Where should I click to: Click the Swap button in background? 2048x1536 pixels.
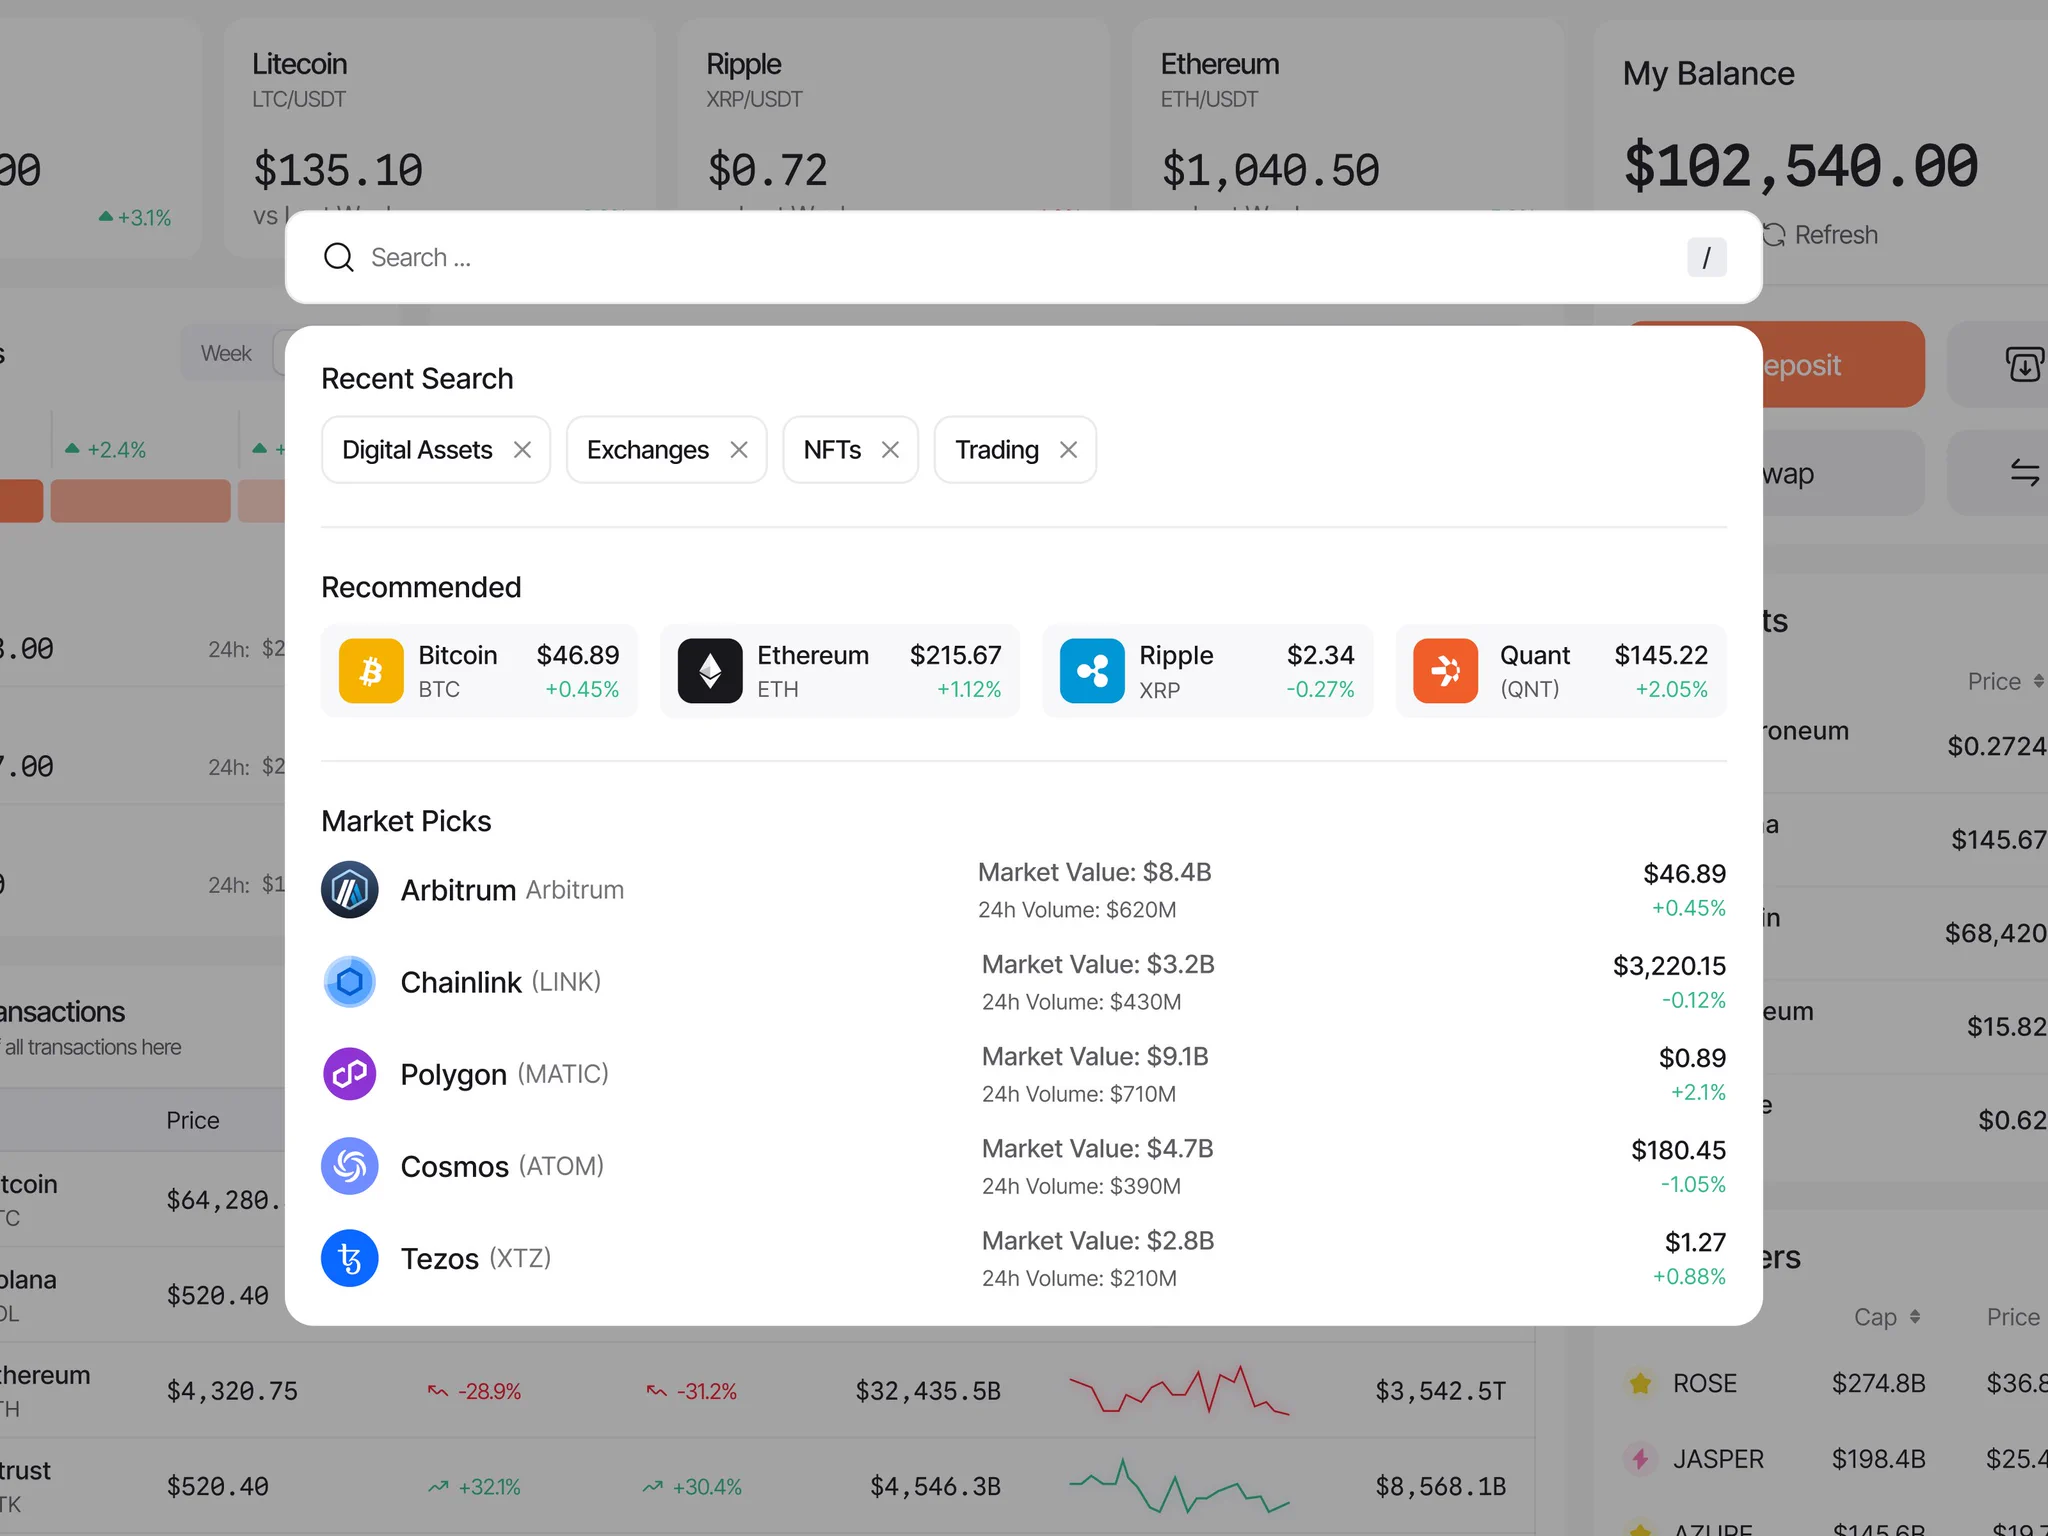click(1842, 473)
